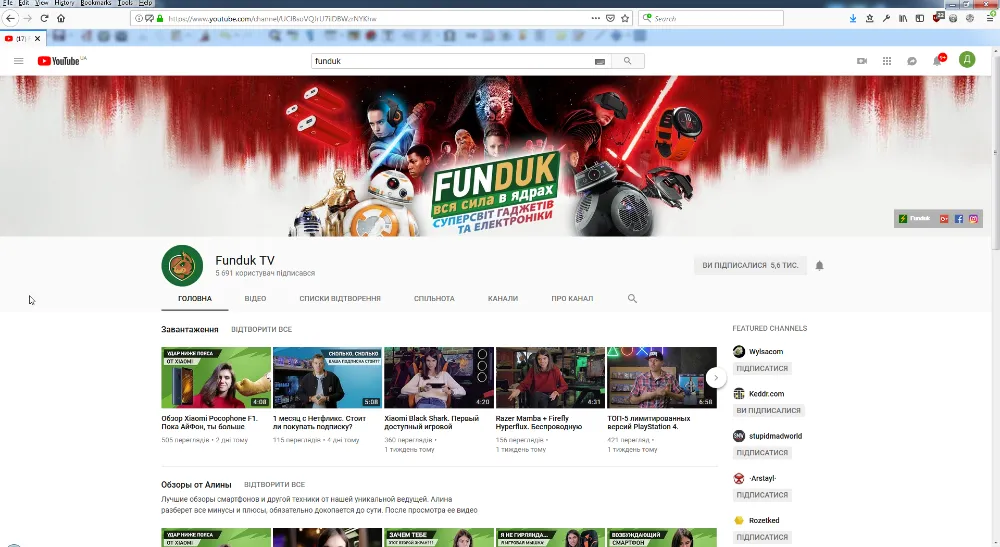
Task: Subscribe to Rozetked with ПІДПИСАТИСЯ
Action: pos(762,537)
